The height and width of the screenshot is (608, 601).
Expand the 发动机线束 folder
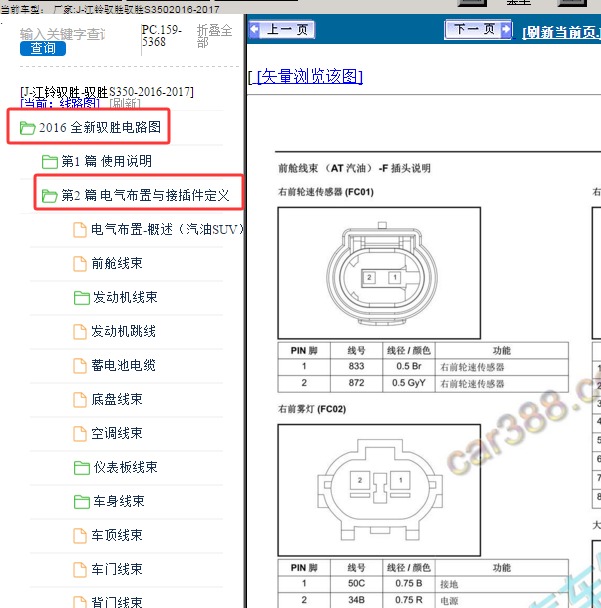125,297
